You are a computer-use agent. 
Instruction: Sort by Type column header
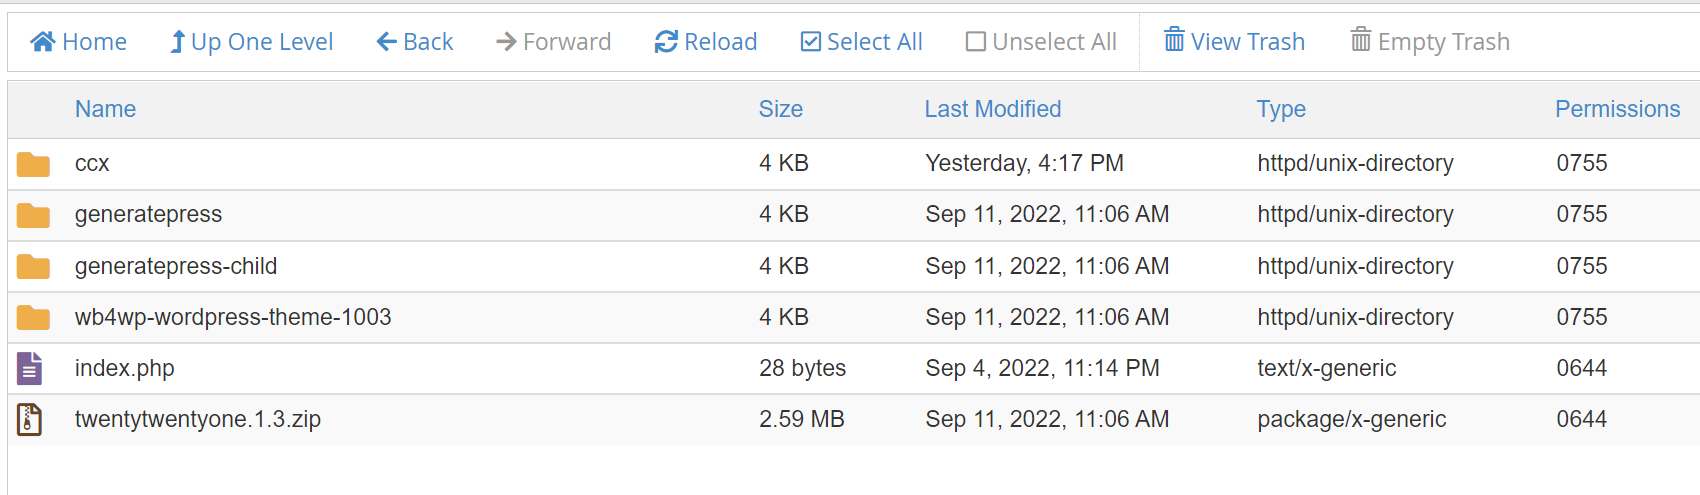1281,109
